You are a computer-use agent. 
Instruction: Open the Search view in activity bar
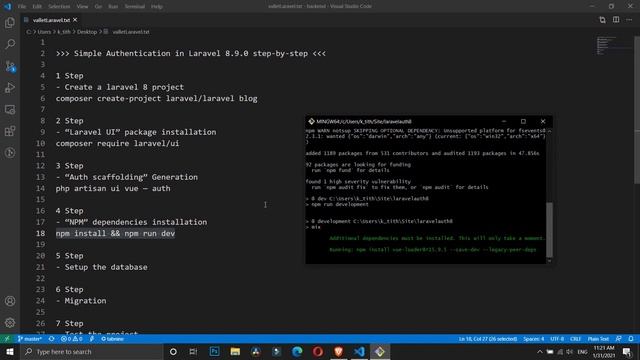click(10, 44)
